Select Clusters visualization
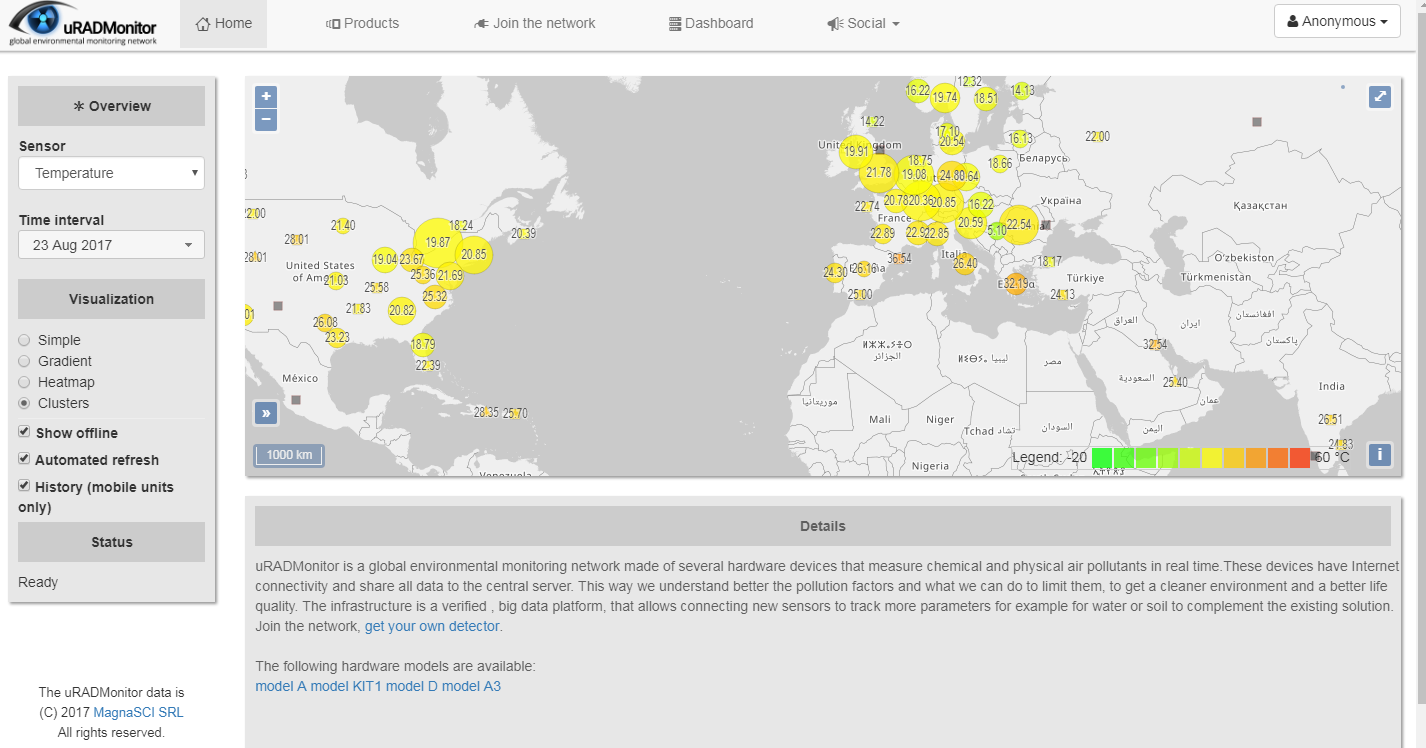The image size is (1426, 748). tap(24, 403)
